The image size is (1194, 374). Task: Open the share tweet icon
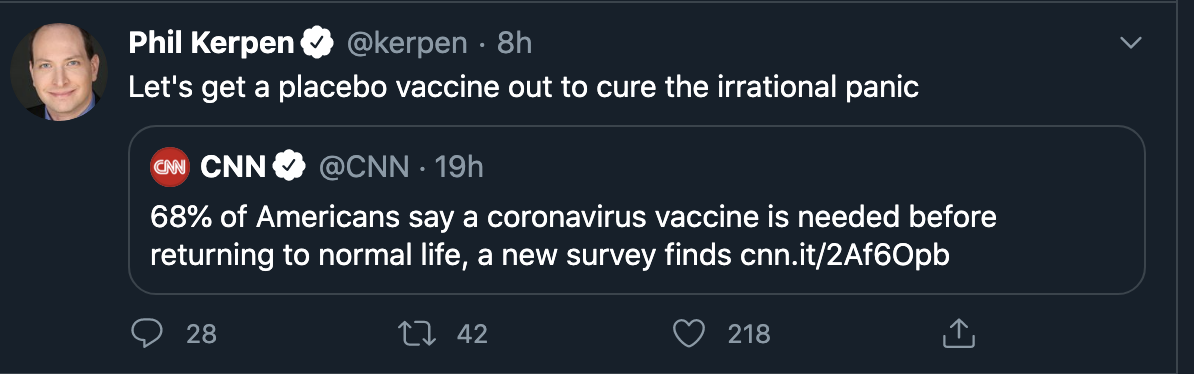tap(959, 334)
